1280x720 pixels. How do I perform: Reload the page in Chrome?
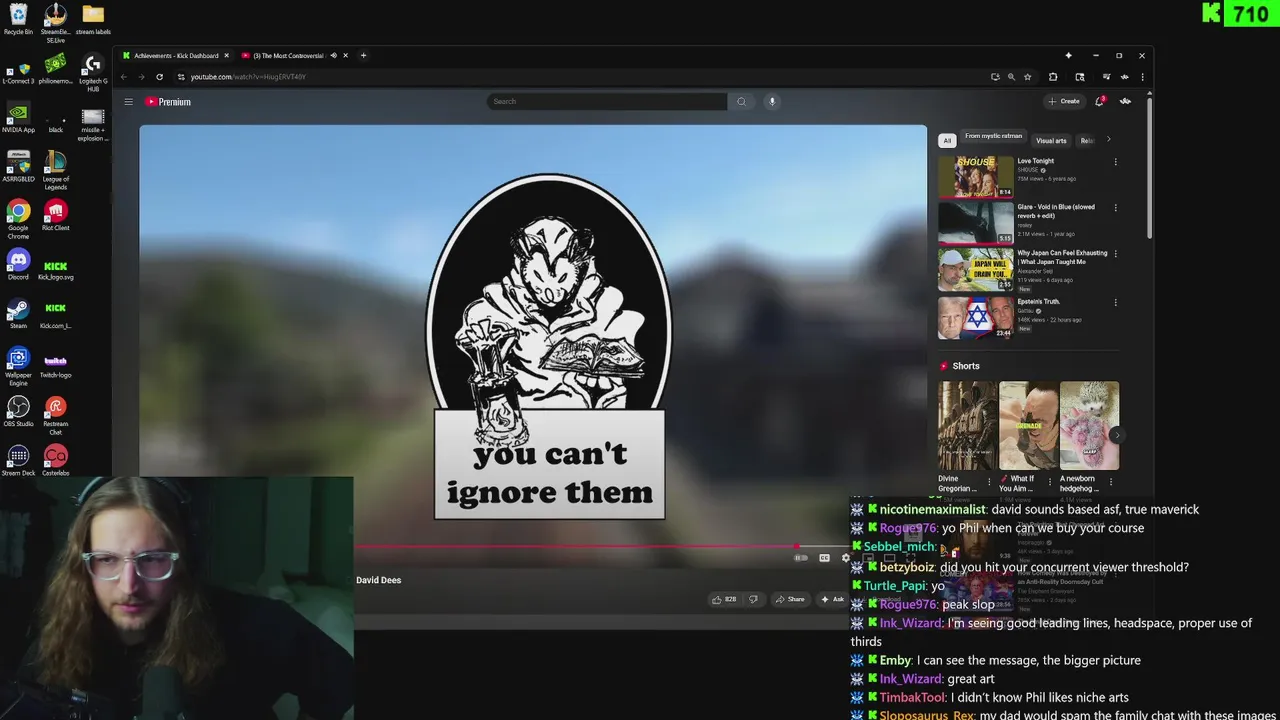pos(159,77)
